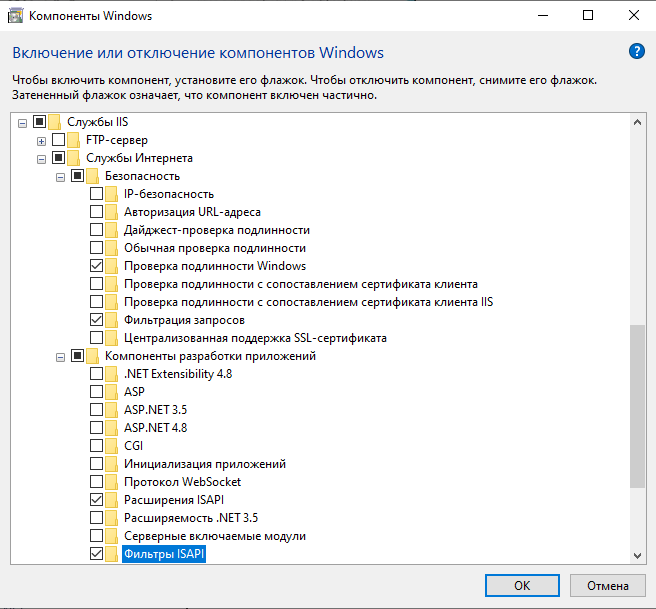
Task: Check the IP-безопасность checkbox
Action: [96, 194]
